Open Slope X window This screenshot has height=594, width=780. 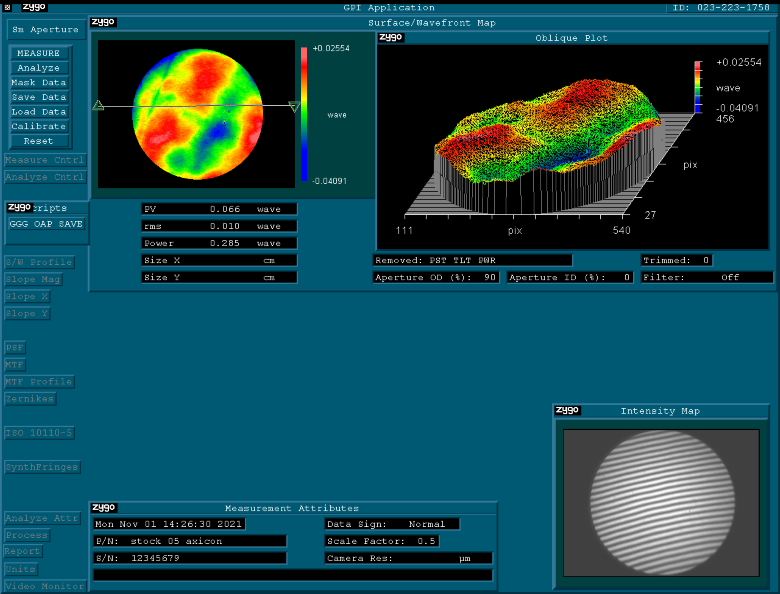pos(27,297)
